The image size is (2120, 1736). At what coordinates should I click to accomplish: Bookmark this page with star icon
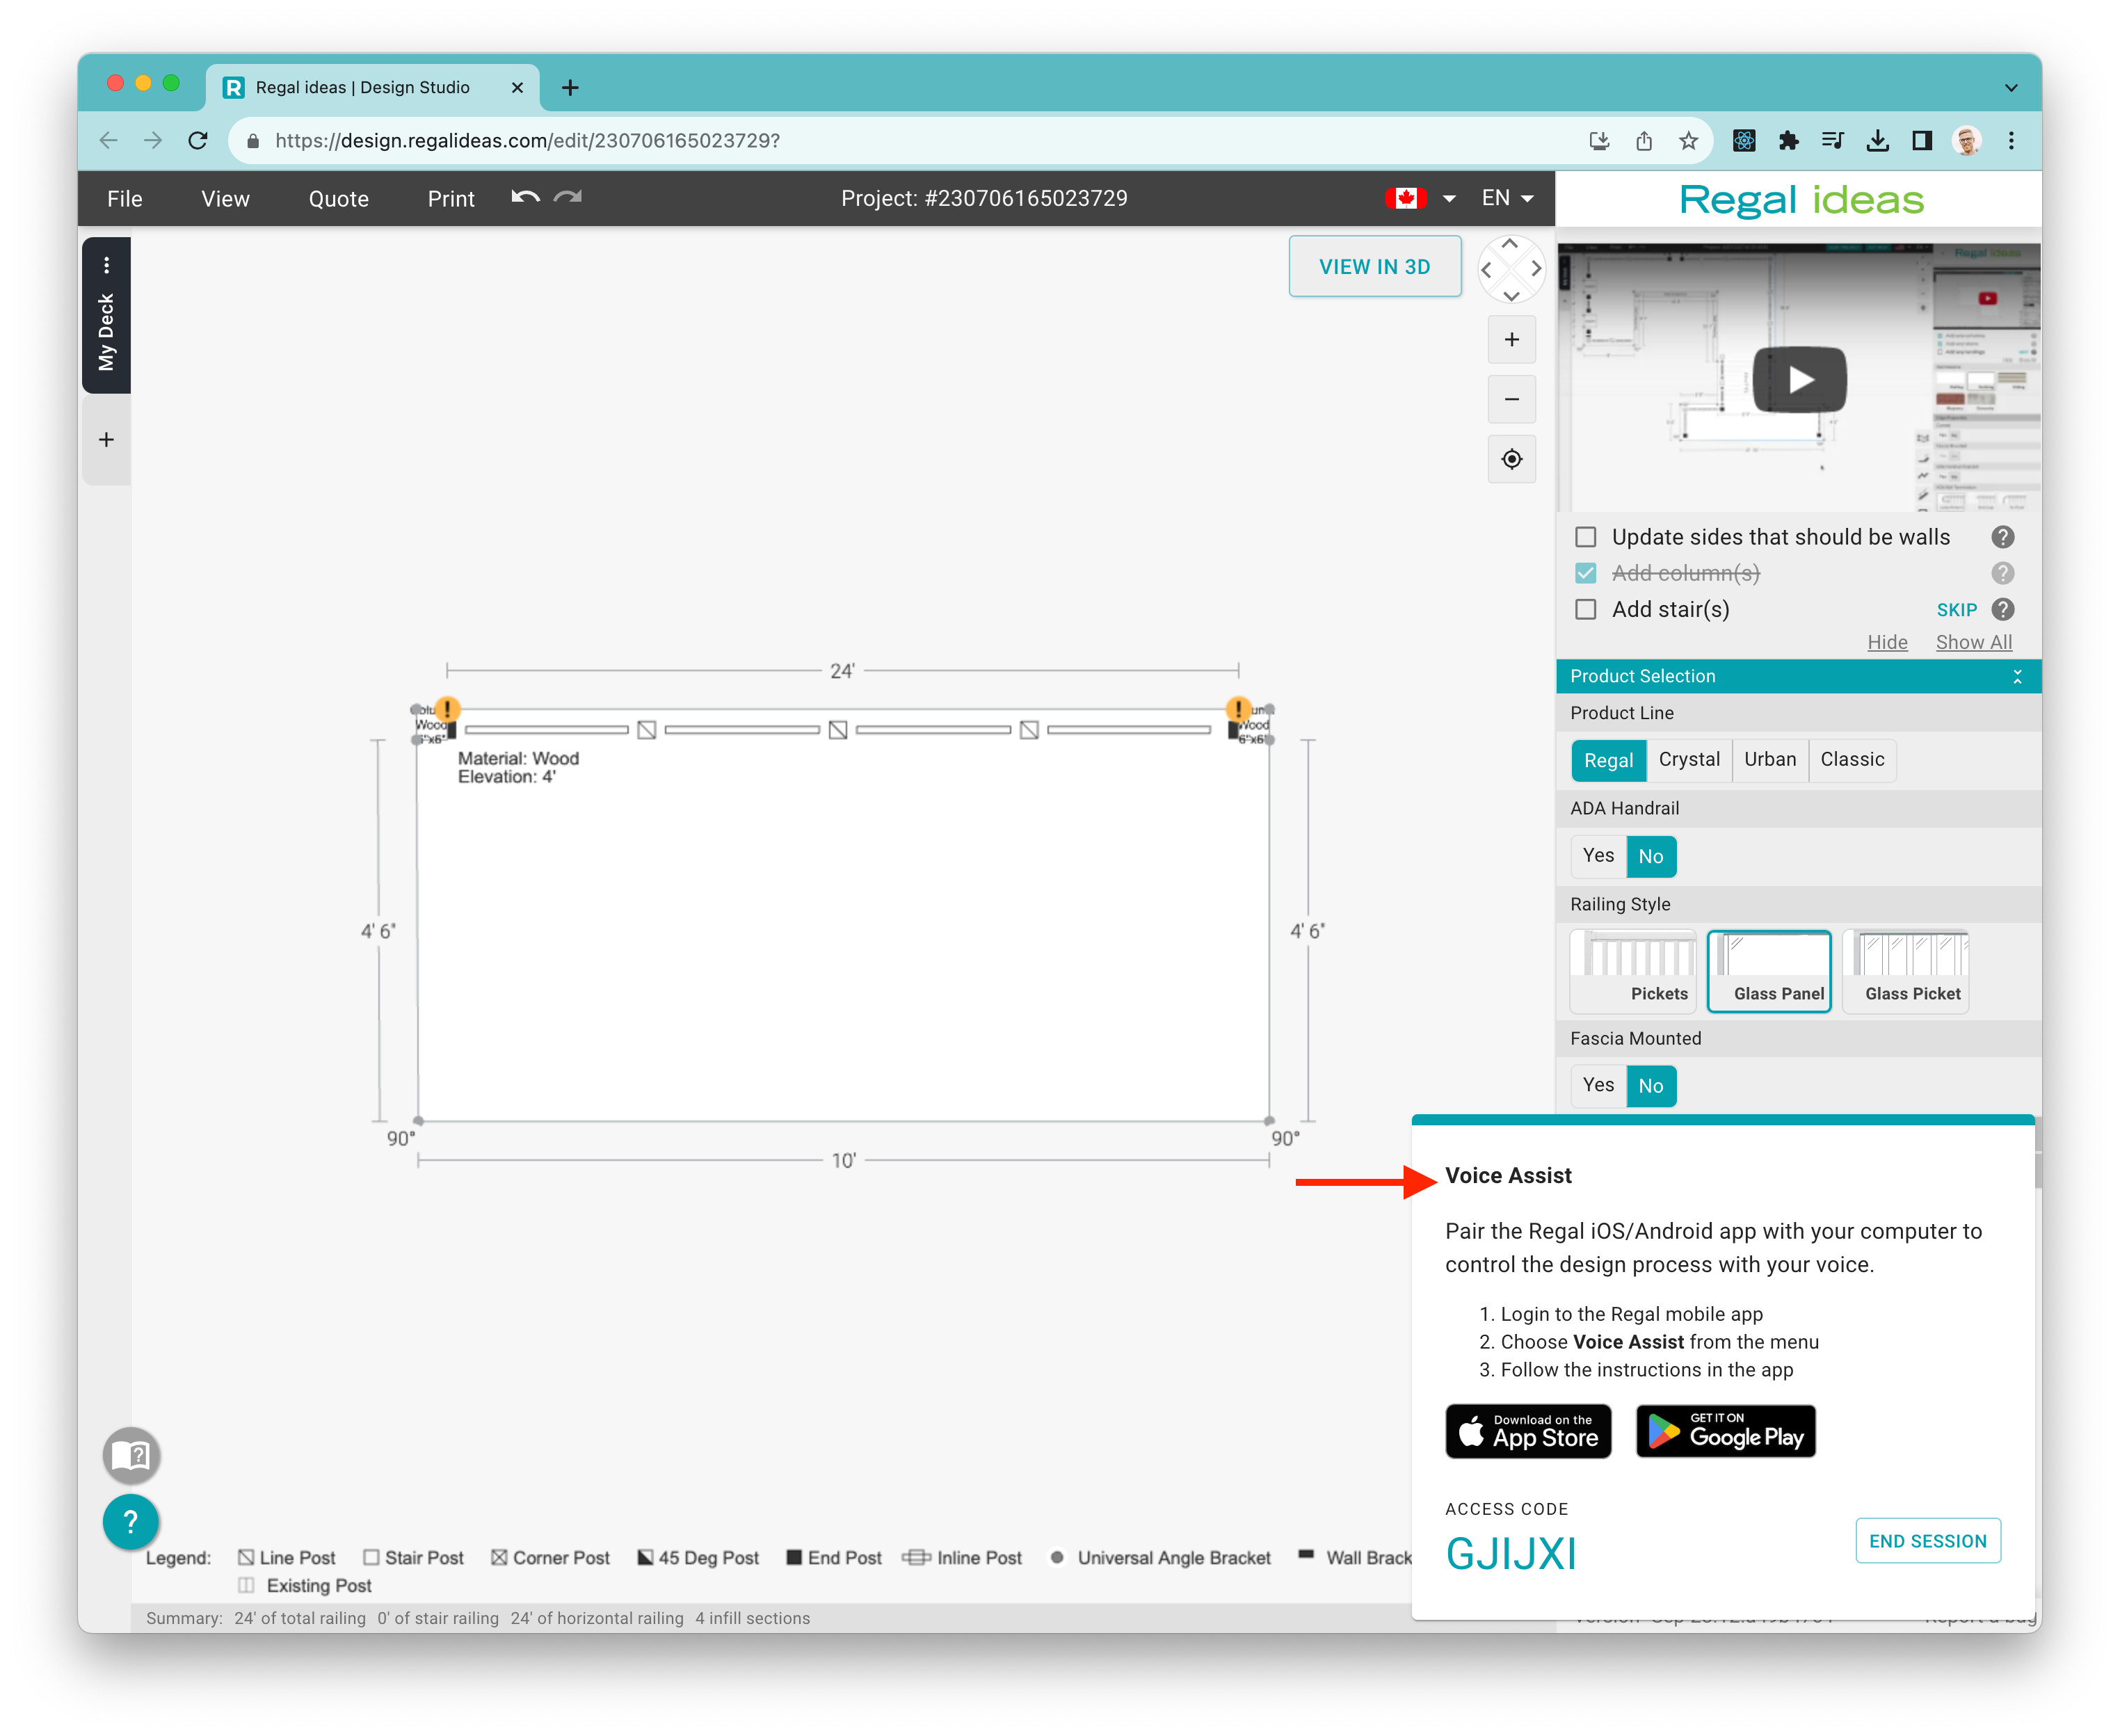pyautogui.click(x=1688, y=141)
